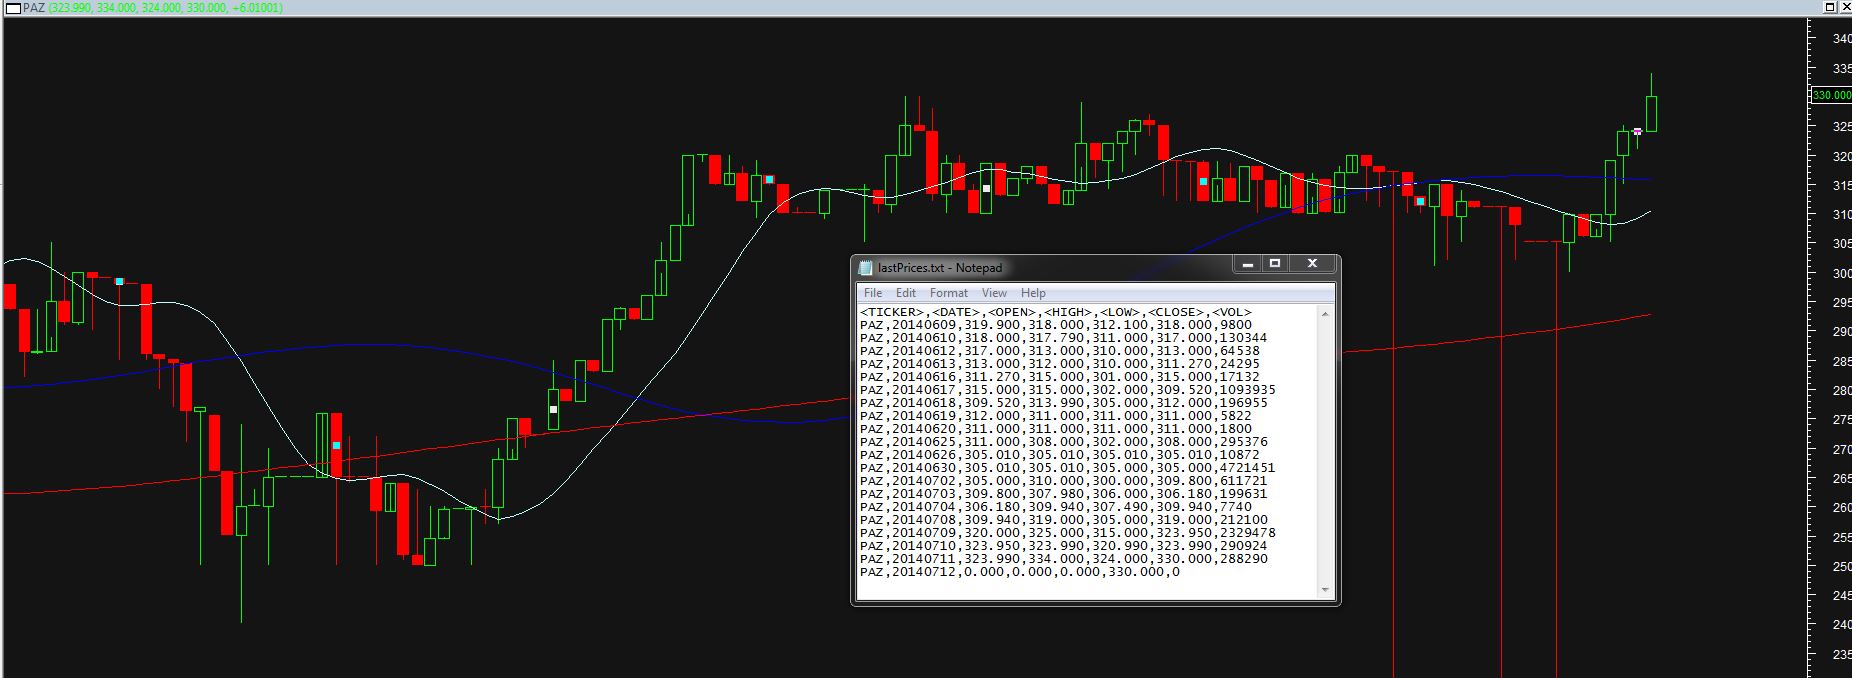
Task: Click the row dated 20140619
Action: tap(1055, 416)
